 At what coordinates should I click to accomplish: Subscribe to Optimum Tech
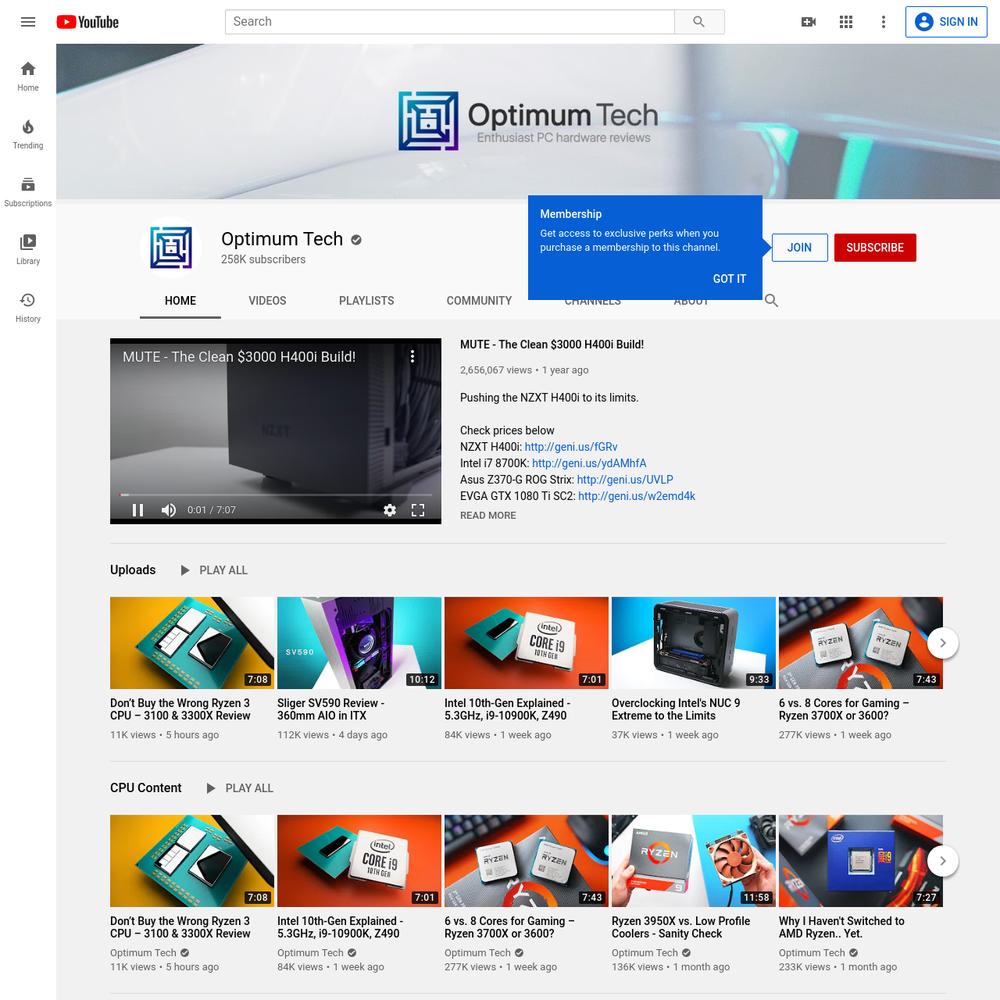tap(875, 247)
